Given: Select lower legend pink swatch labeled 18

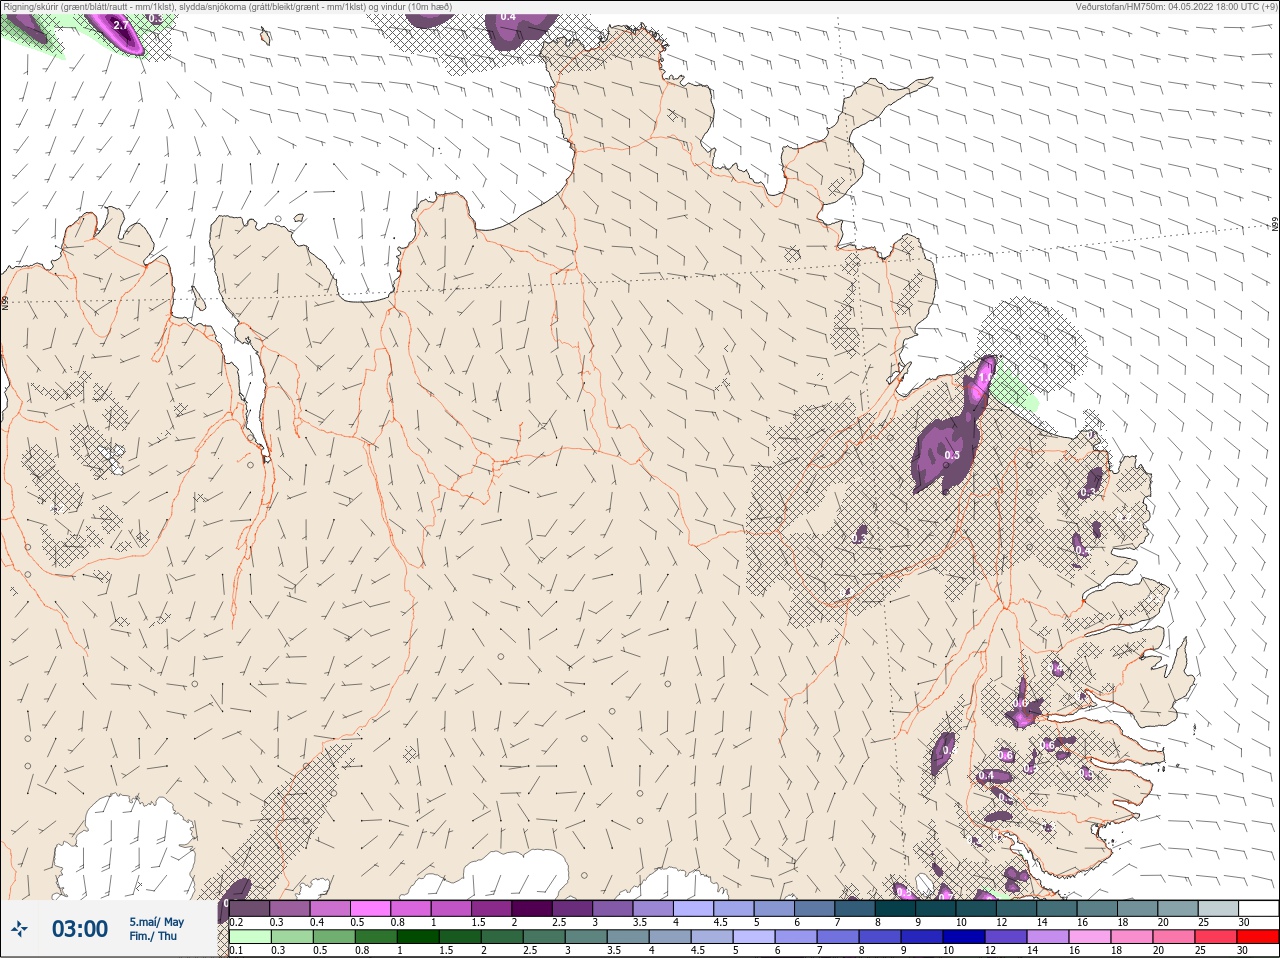Looking at the screenshot, I should coord(1132,937).
